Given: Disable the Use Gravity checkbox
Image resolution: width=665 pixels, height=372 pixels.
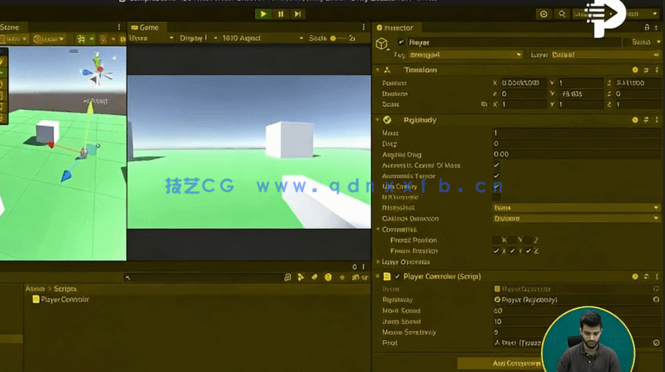Looking at the screenshot, I should click(x=496, y=186).
